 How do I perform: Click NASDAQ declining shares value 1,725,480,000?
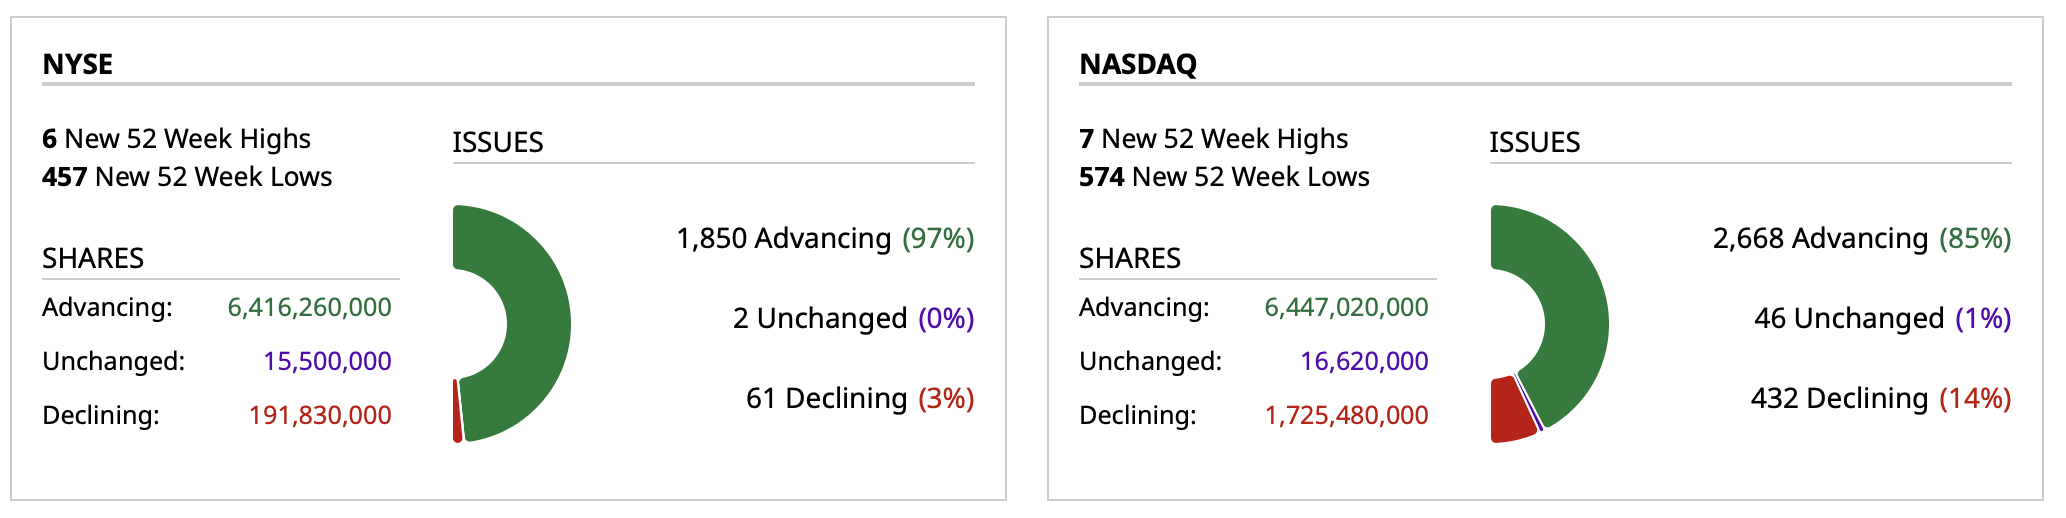point(1346,415)
